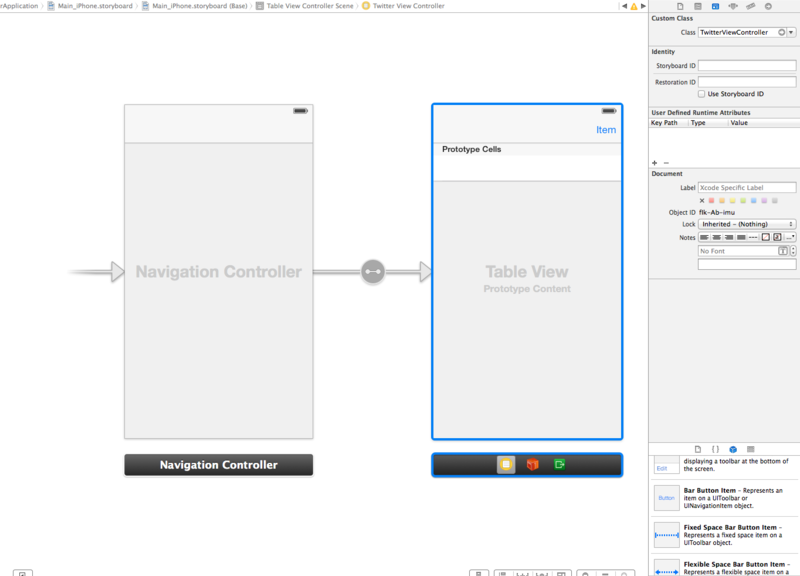800x576 pixels.
Task: Open the Quick Help inspector tab
Action: click(697, 6)
